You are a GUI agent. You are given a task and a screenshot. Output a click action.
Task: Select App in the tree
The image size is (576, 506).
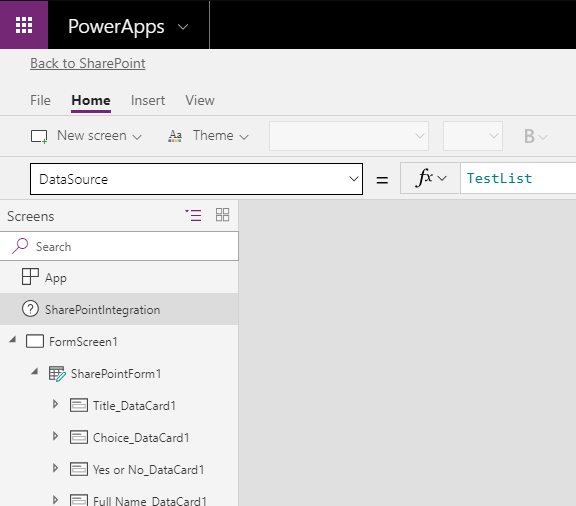[119, 277]
